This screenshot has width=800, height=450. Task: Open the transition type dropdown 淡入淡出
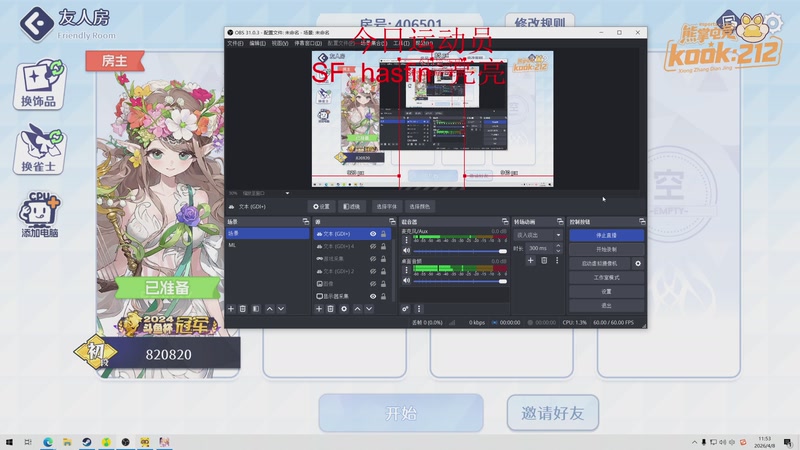(538, 235)
